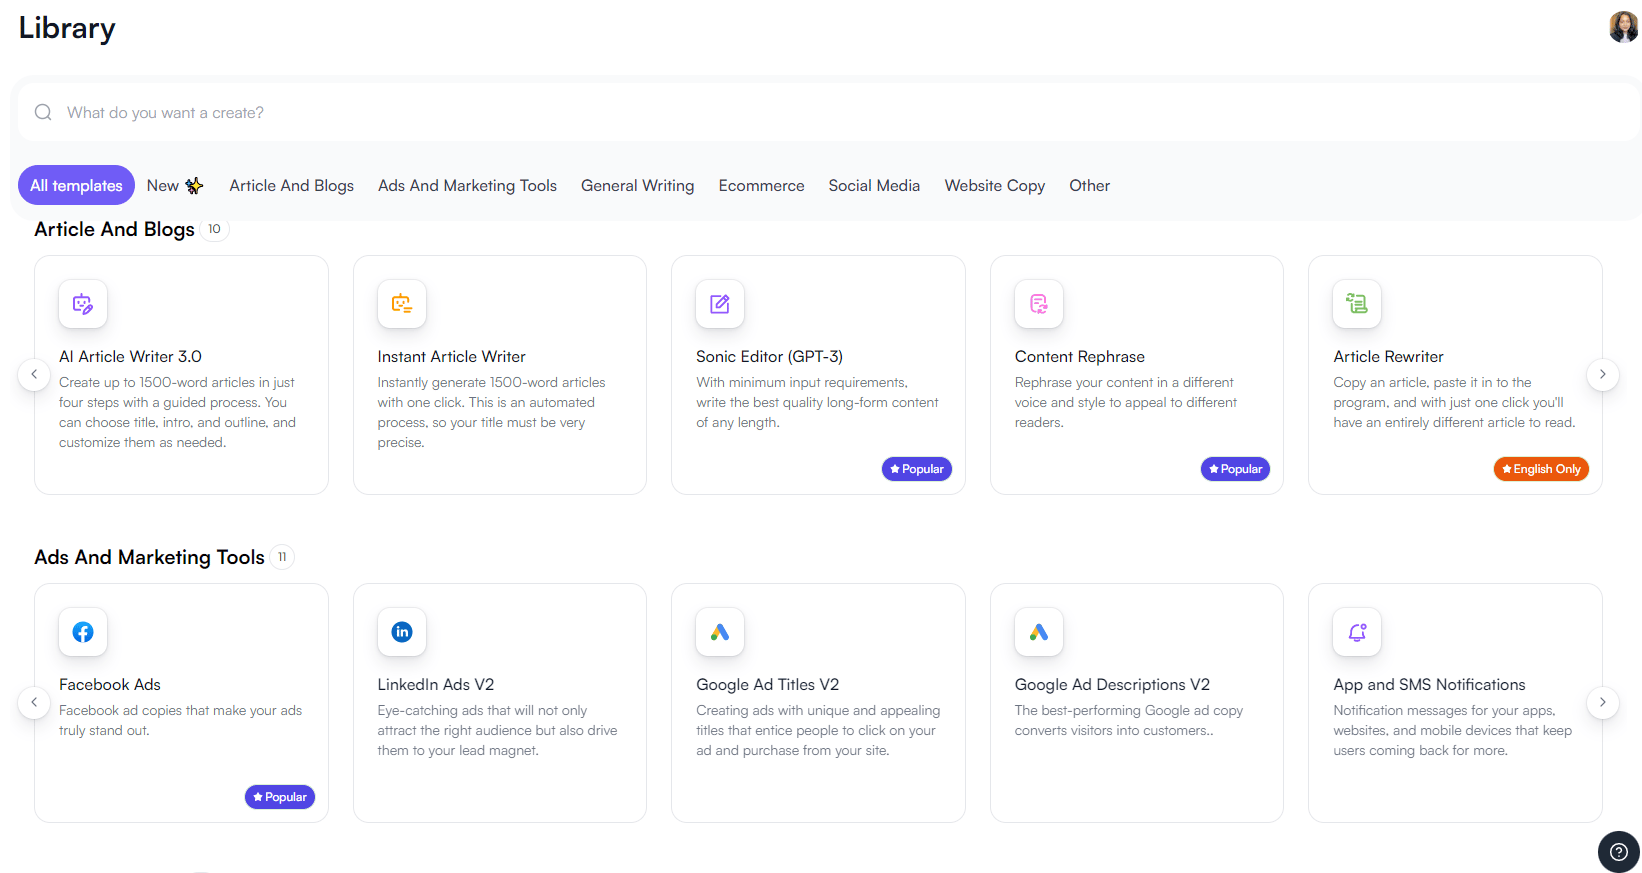Click the Content Rephrase icon

pos(1039,304)
